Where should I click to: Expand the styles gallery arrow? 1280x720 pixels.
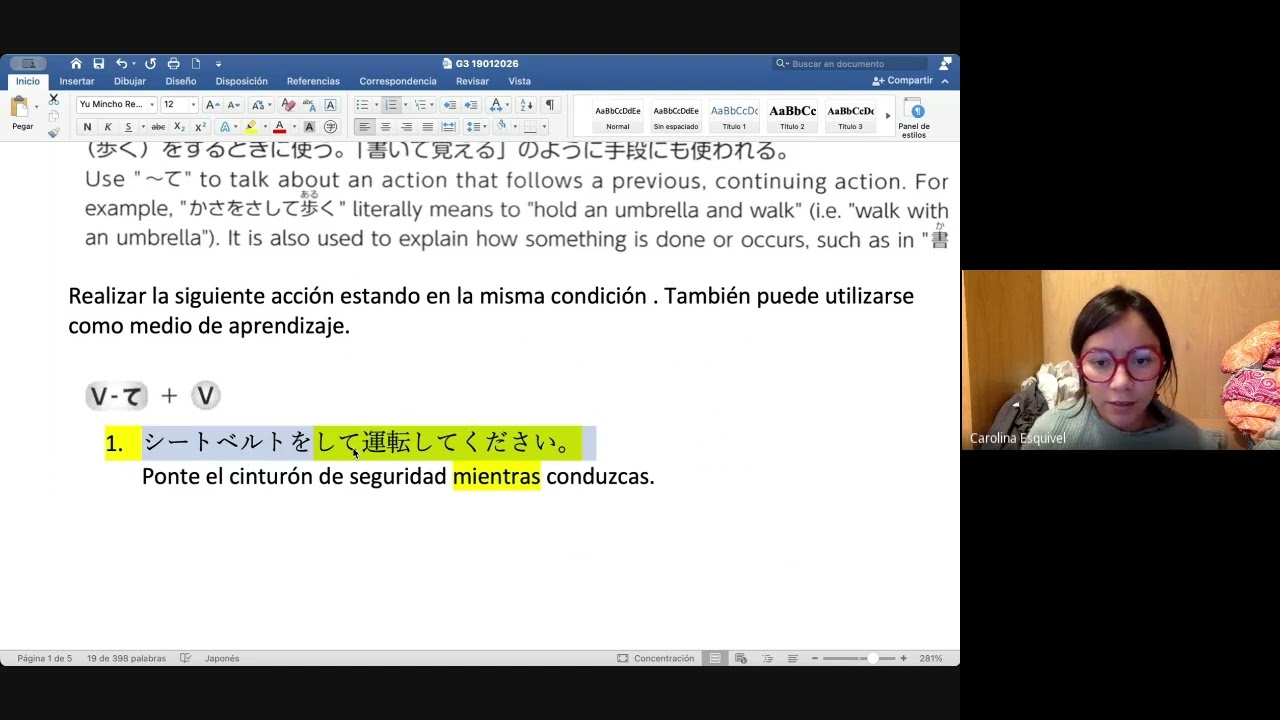tap(888, 116)
